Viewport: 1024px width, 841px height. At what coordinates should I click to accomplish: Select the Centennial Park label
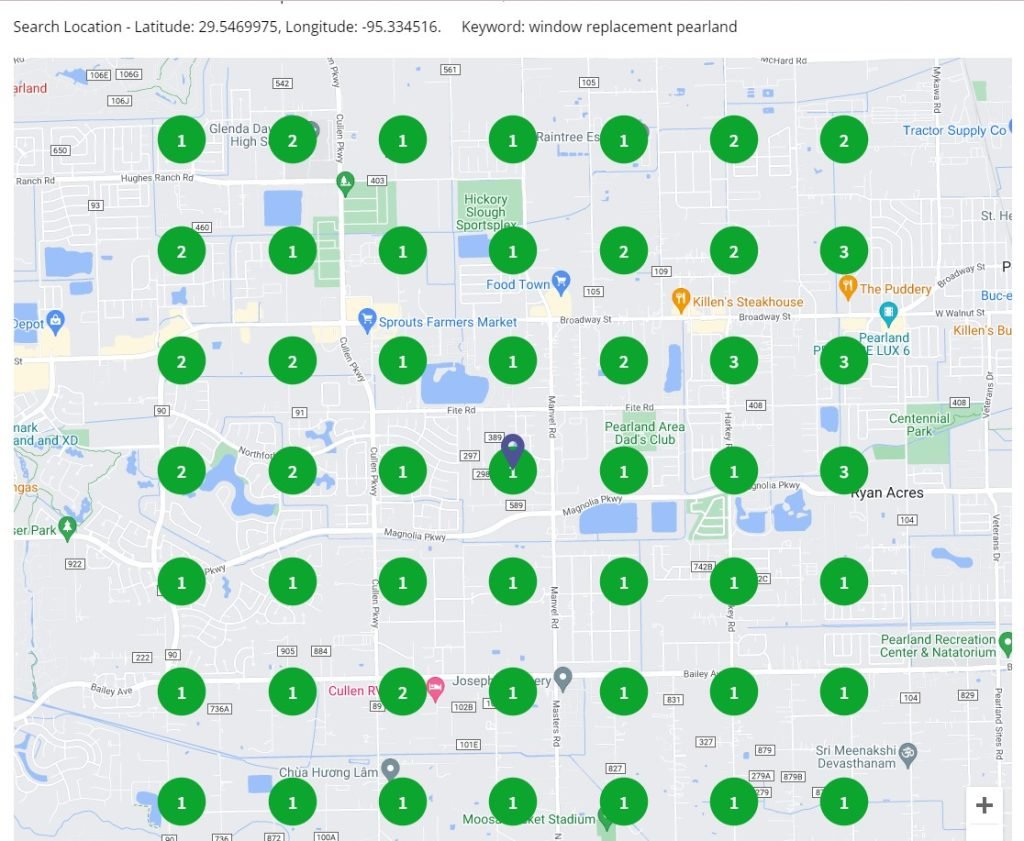coord(919,424)
